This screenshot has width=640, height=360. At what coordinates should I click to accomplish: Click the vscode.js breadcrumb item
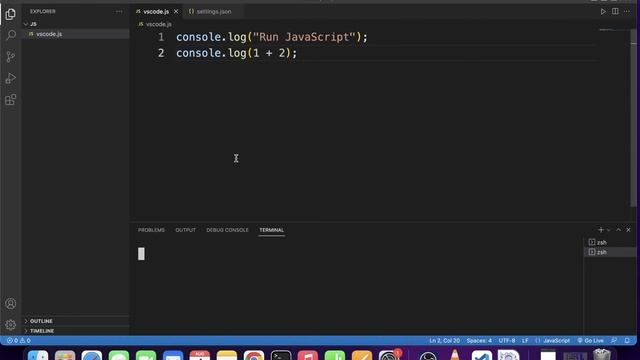pyautogui.click(x=158, y=24)
